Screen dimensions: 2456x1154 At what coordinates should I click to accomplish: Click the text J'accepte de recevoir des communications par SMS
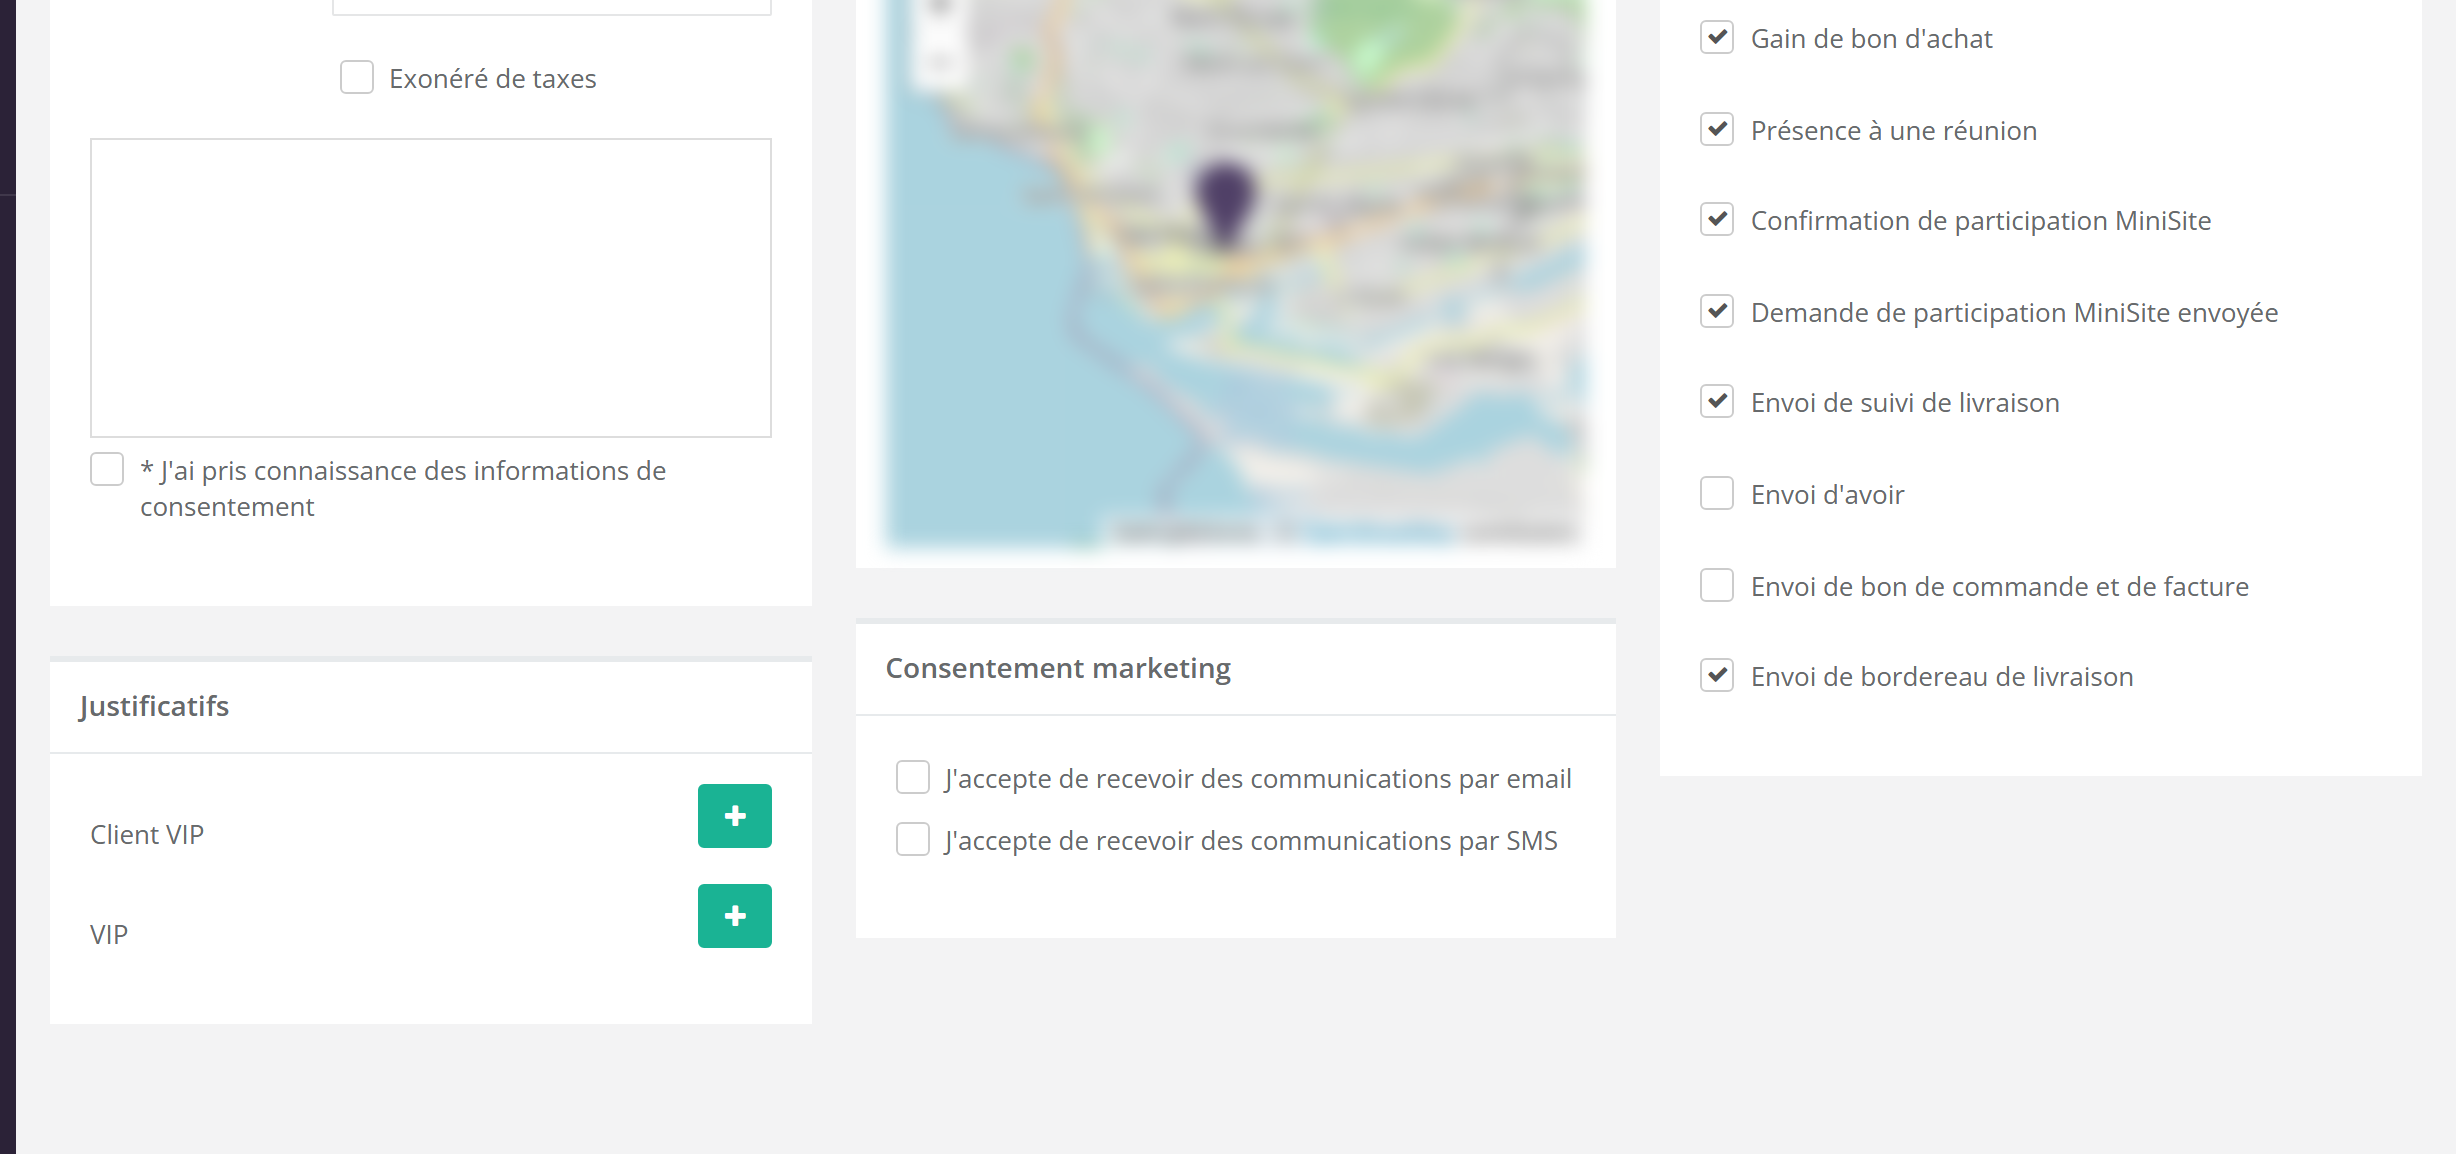click(1251, 841)
